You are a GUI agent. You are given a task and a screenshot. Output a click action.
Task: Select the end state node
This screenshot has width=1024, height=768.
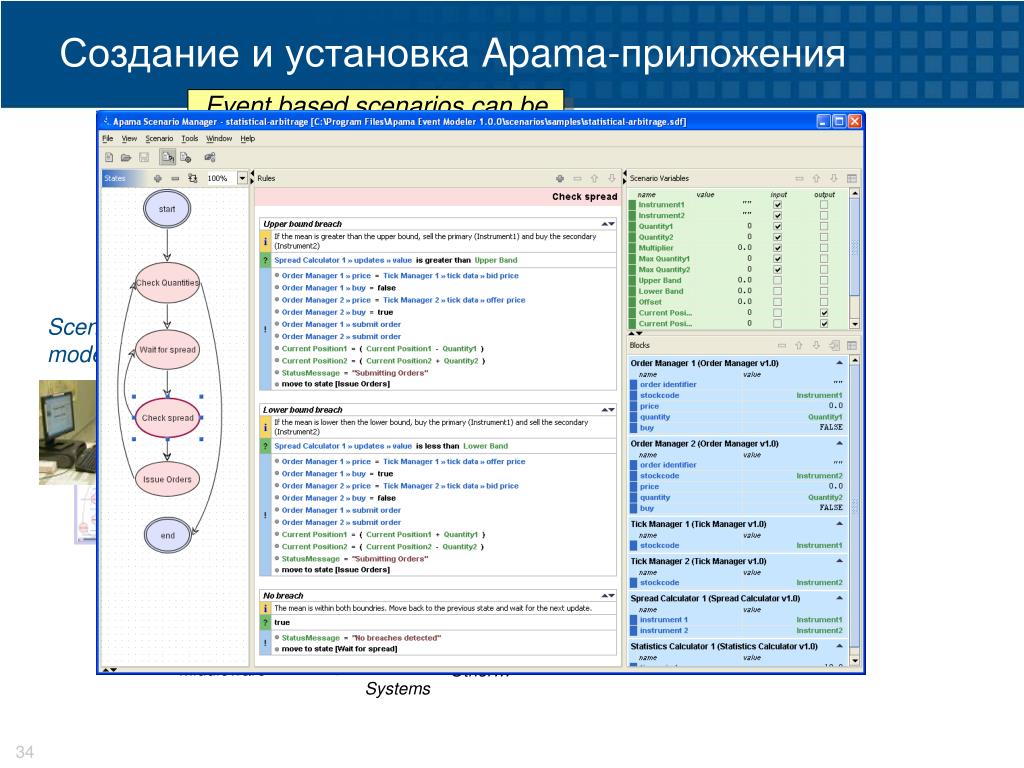click(x=167, y=536)
